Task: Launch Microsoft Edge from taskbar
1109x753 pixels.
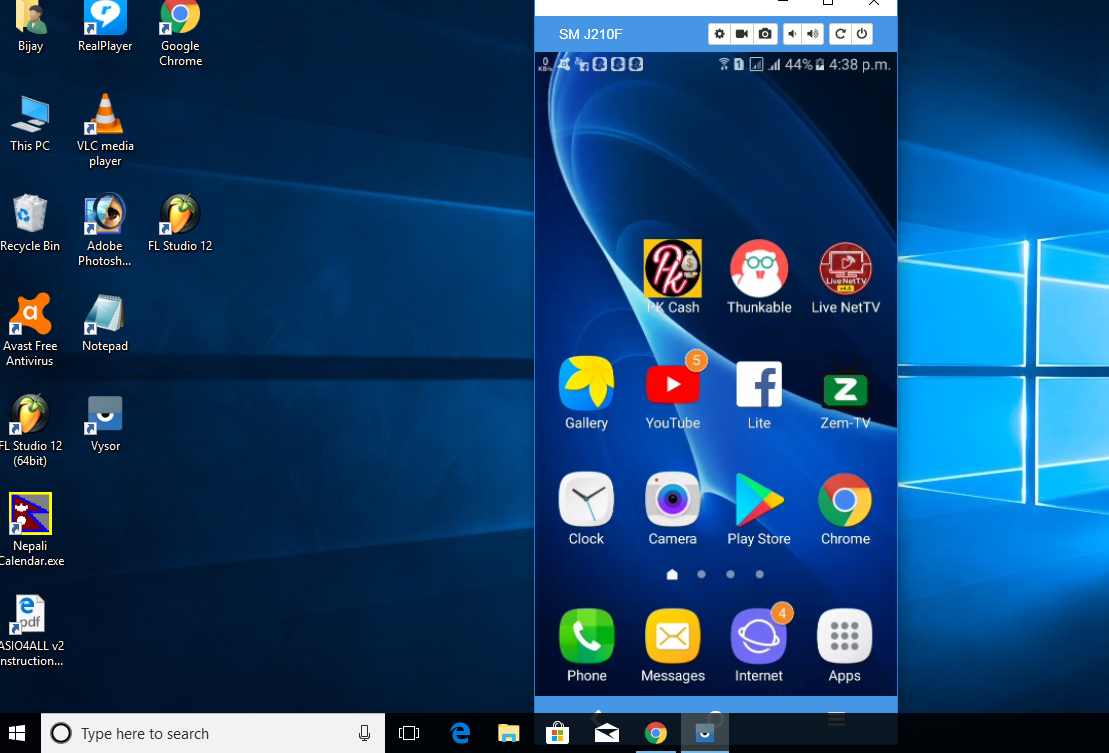Action: click(460, 733)
